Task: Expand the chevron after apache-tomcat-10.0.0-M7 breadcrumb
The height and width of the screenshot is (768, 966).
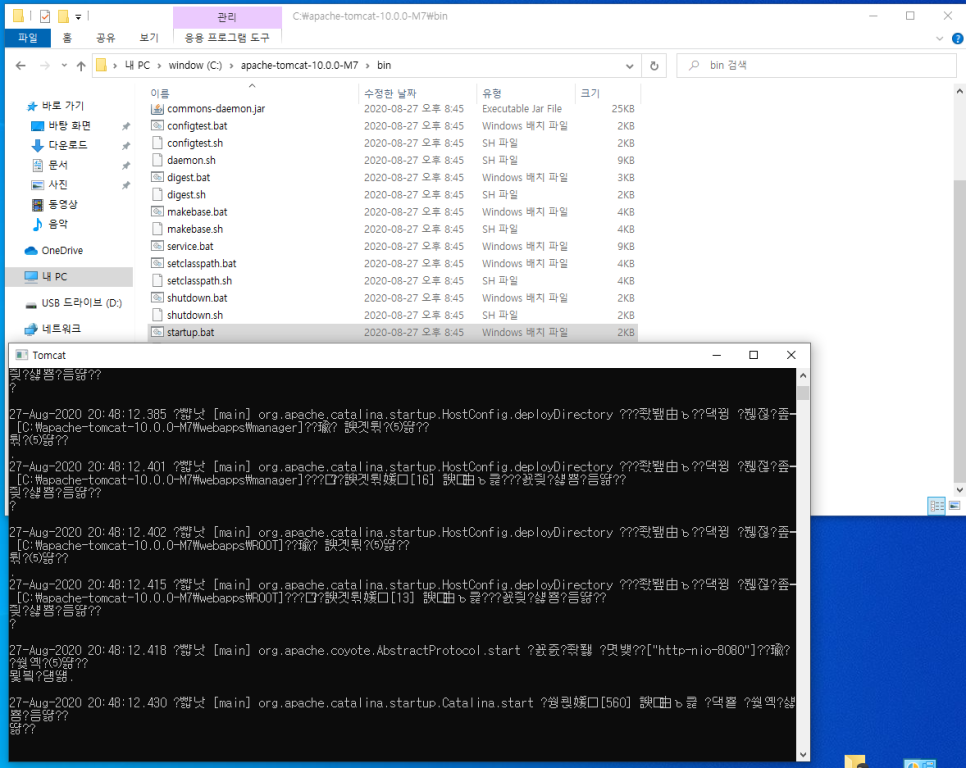Action: tap(368, 66)
